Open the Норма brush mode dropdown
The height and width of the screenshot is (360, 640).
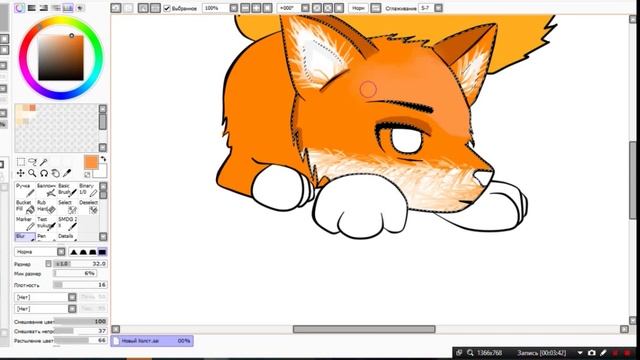pyautogui.click(x=61, y=252)
